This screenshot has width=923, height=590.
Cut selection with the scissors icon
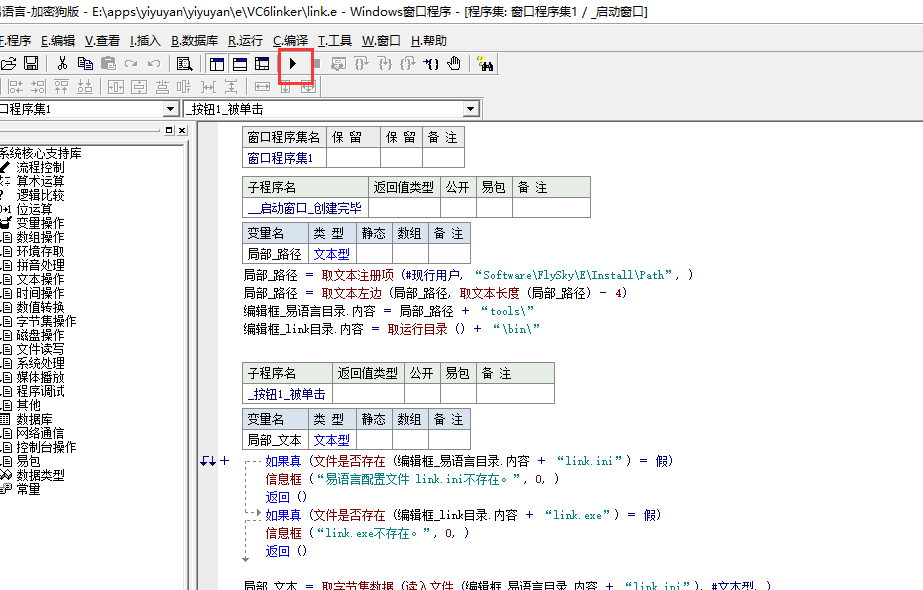[62, 64]
